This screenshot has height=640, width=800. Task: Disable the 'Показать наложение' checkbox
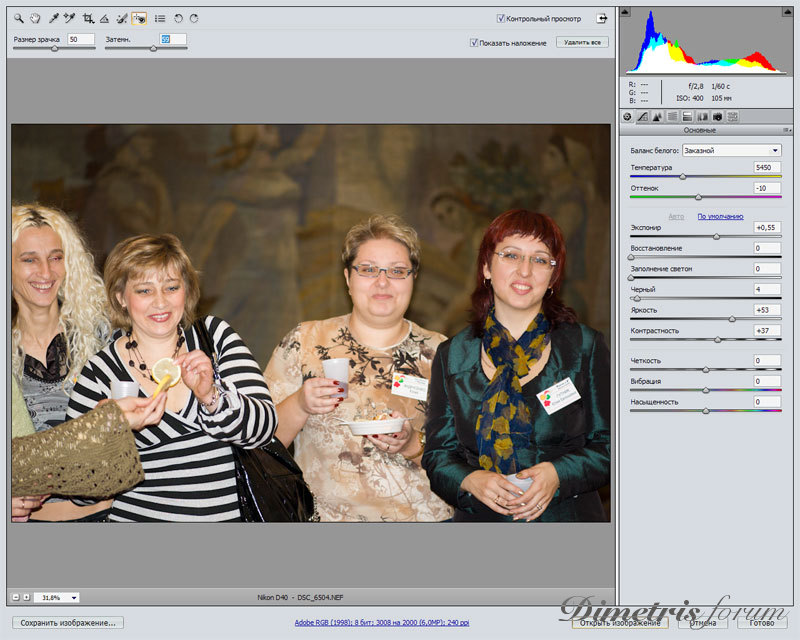tap(474, 43)
